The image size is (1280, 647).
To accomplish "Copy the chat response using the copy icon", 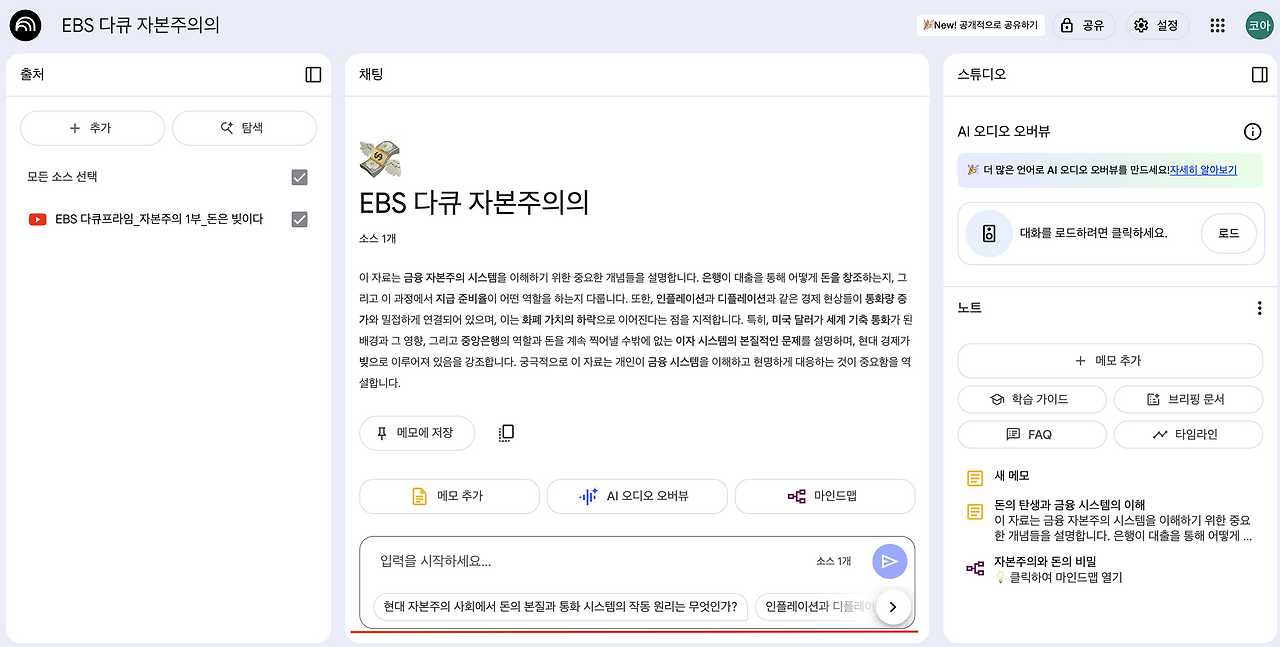I will 506,431.
